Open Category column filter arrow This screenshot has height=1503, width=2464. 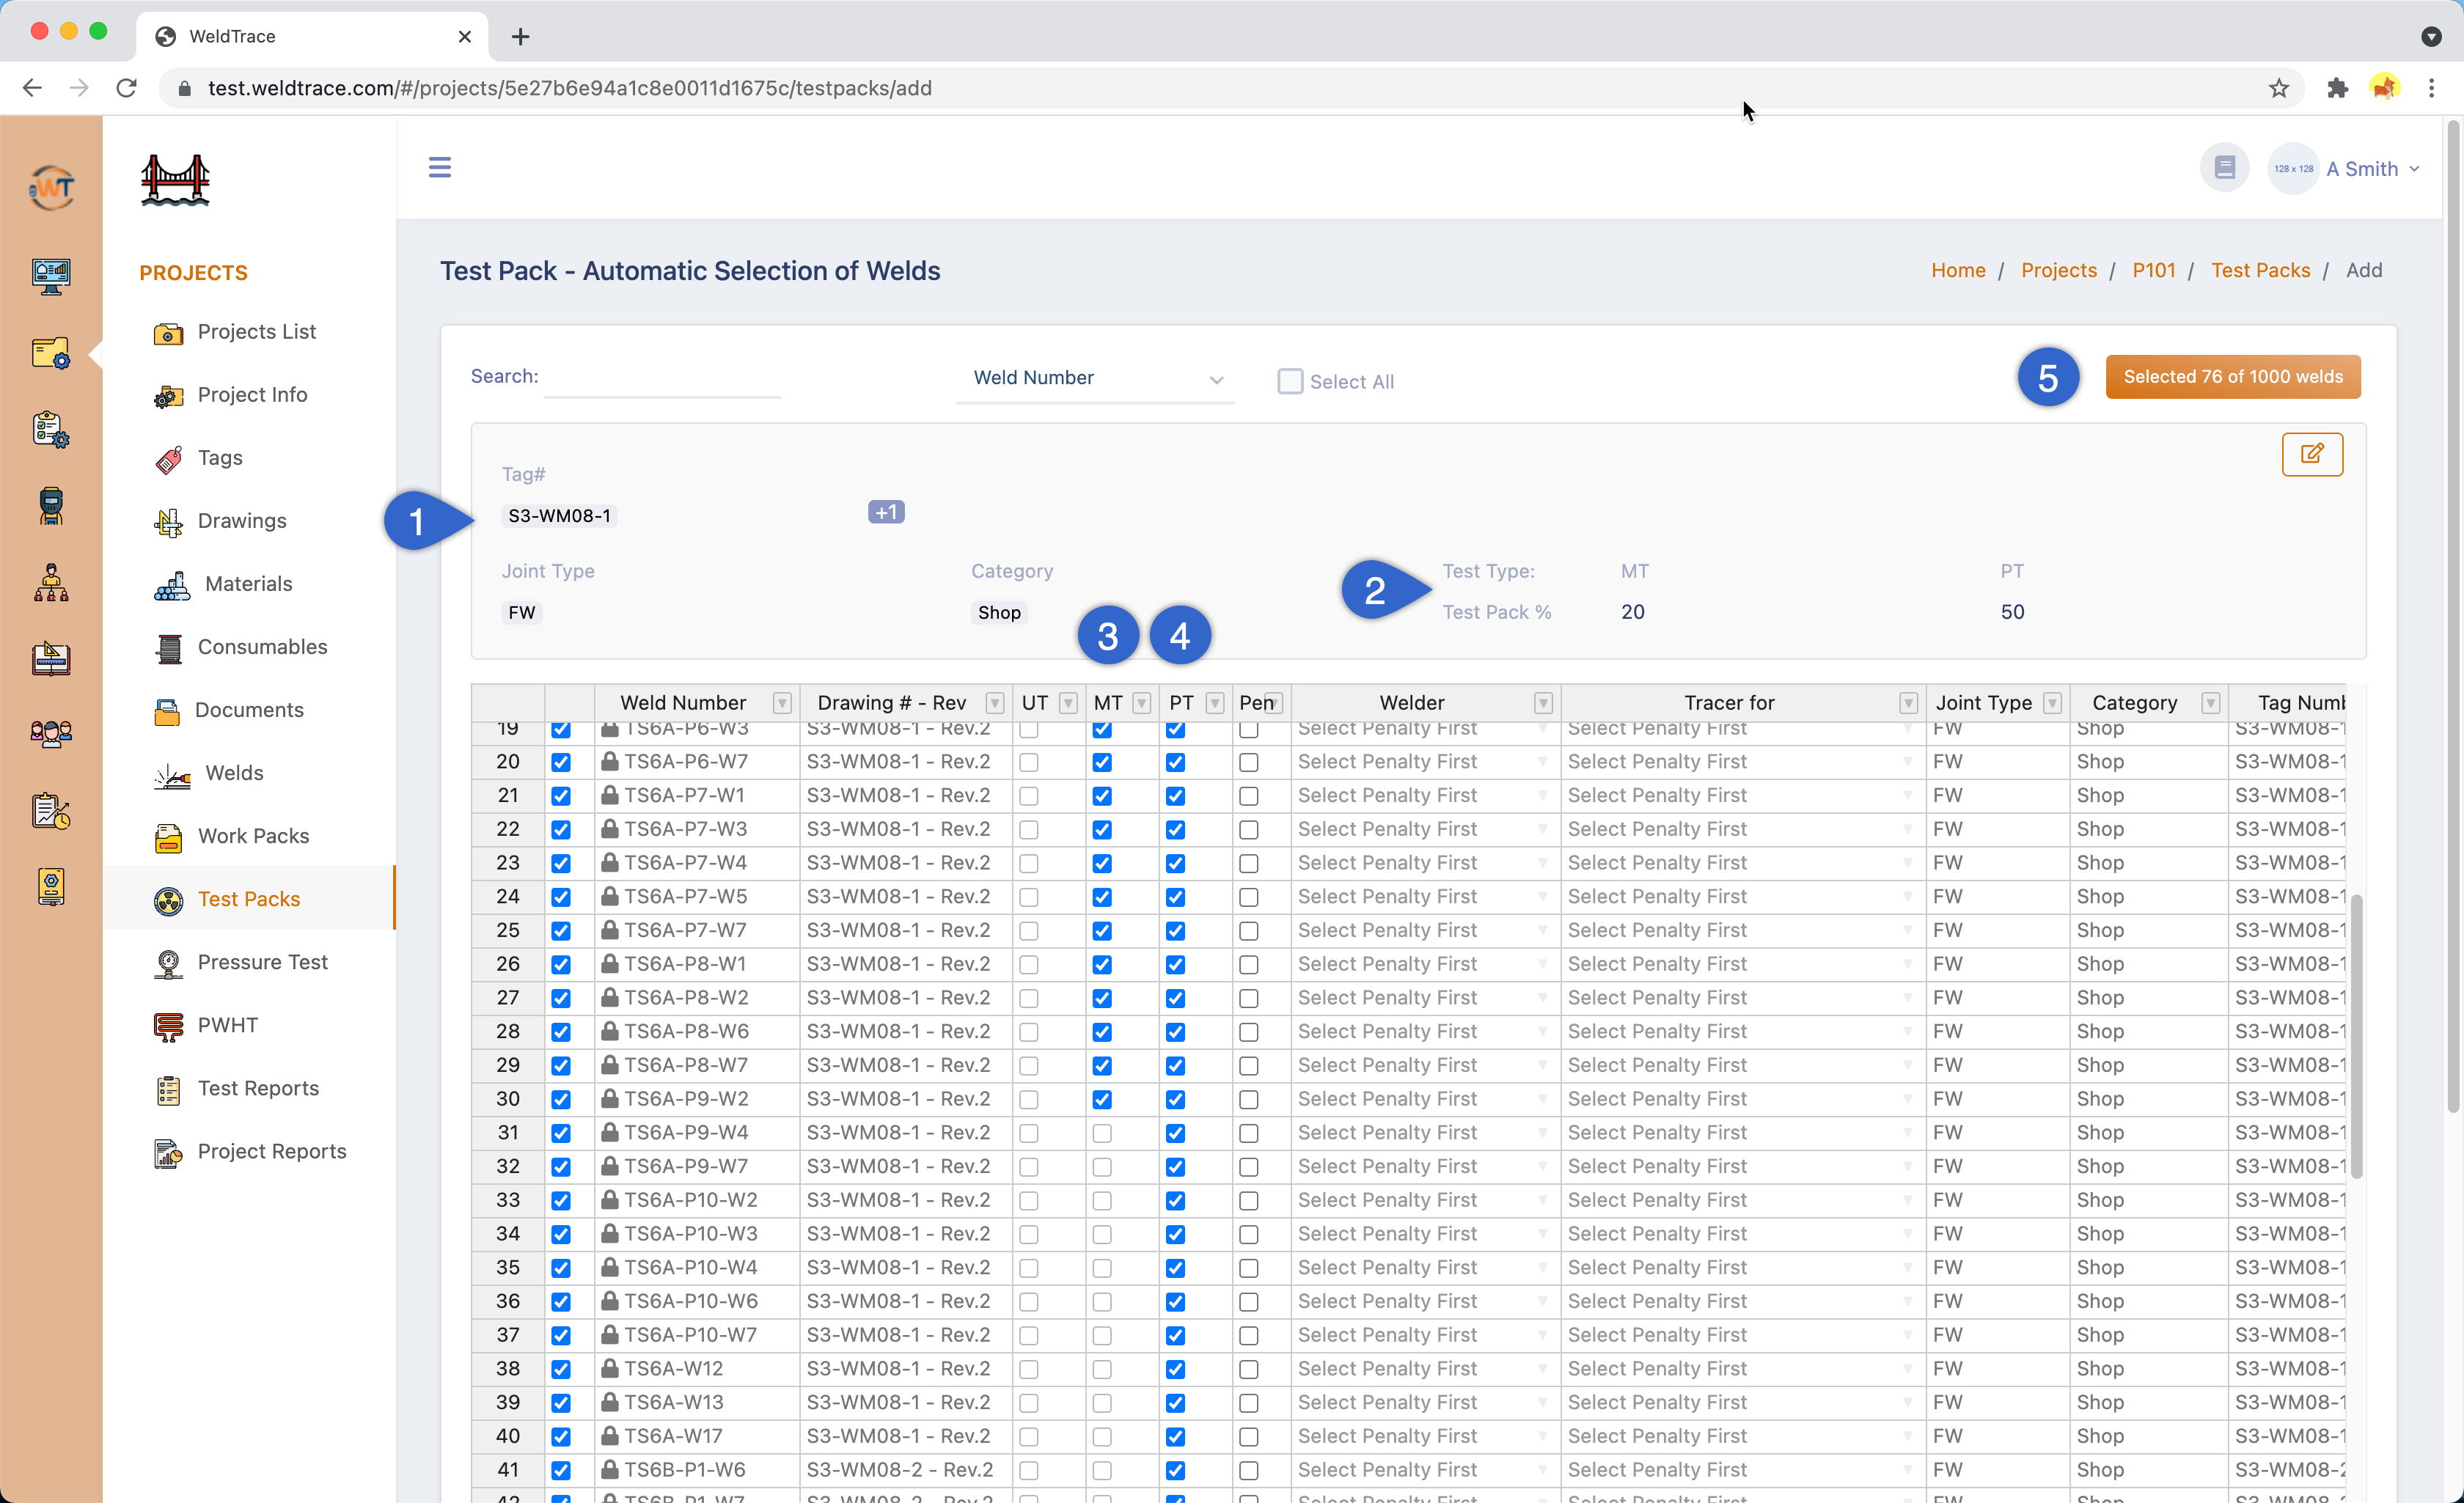coord(2210,703)
